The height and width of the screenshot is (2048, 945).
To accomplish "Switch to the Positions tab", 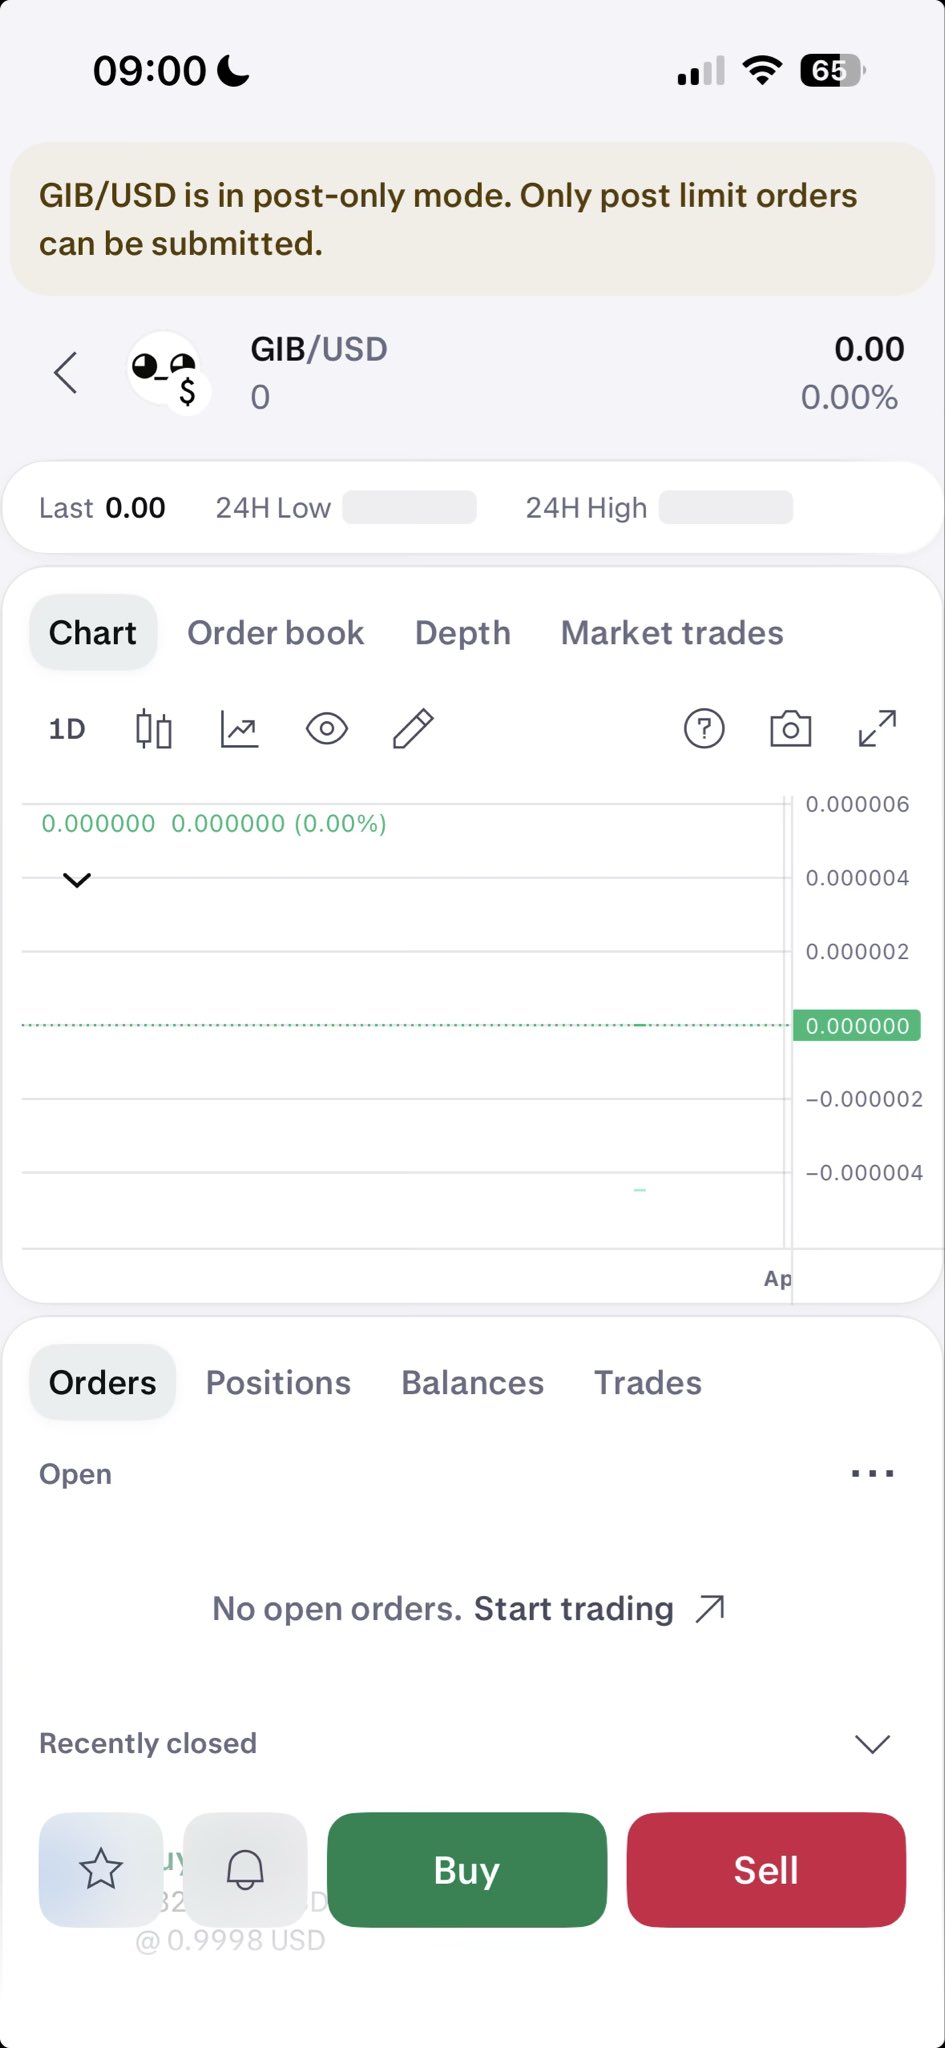I will pyautogui.click(x=278, y=1383).
